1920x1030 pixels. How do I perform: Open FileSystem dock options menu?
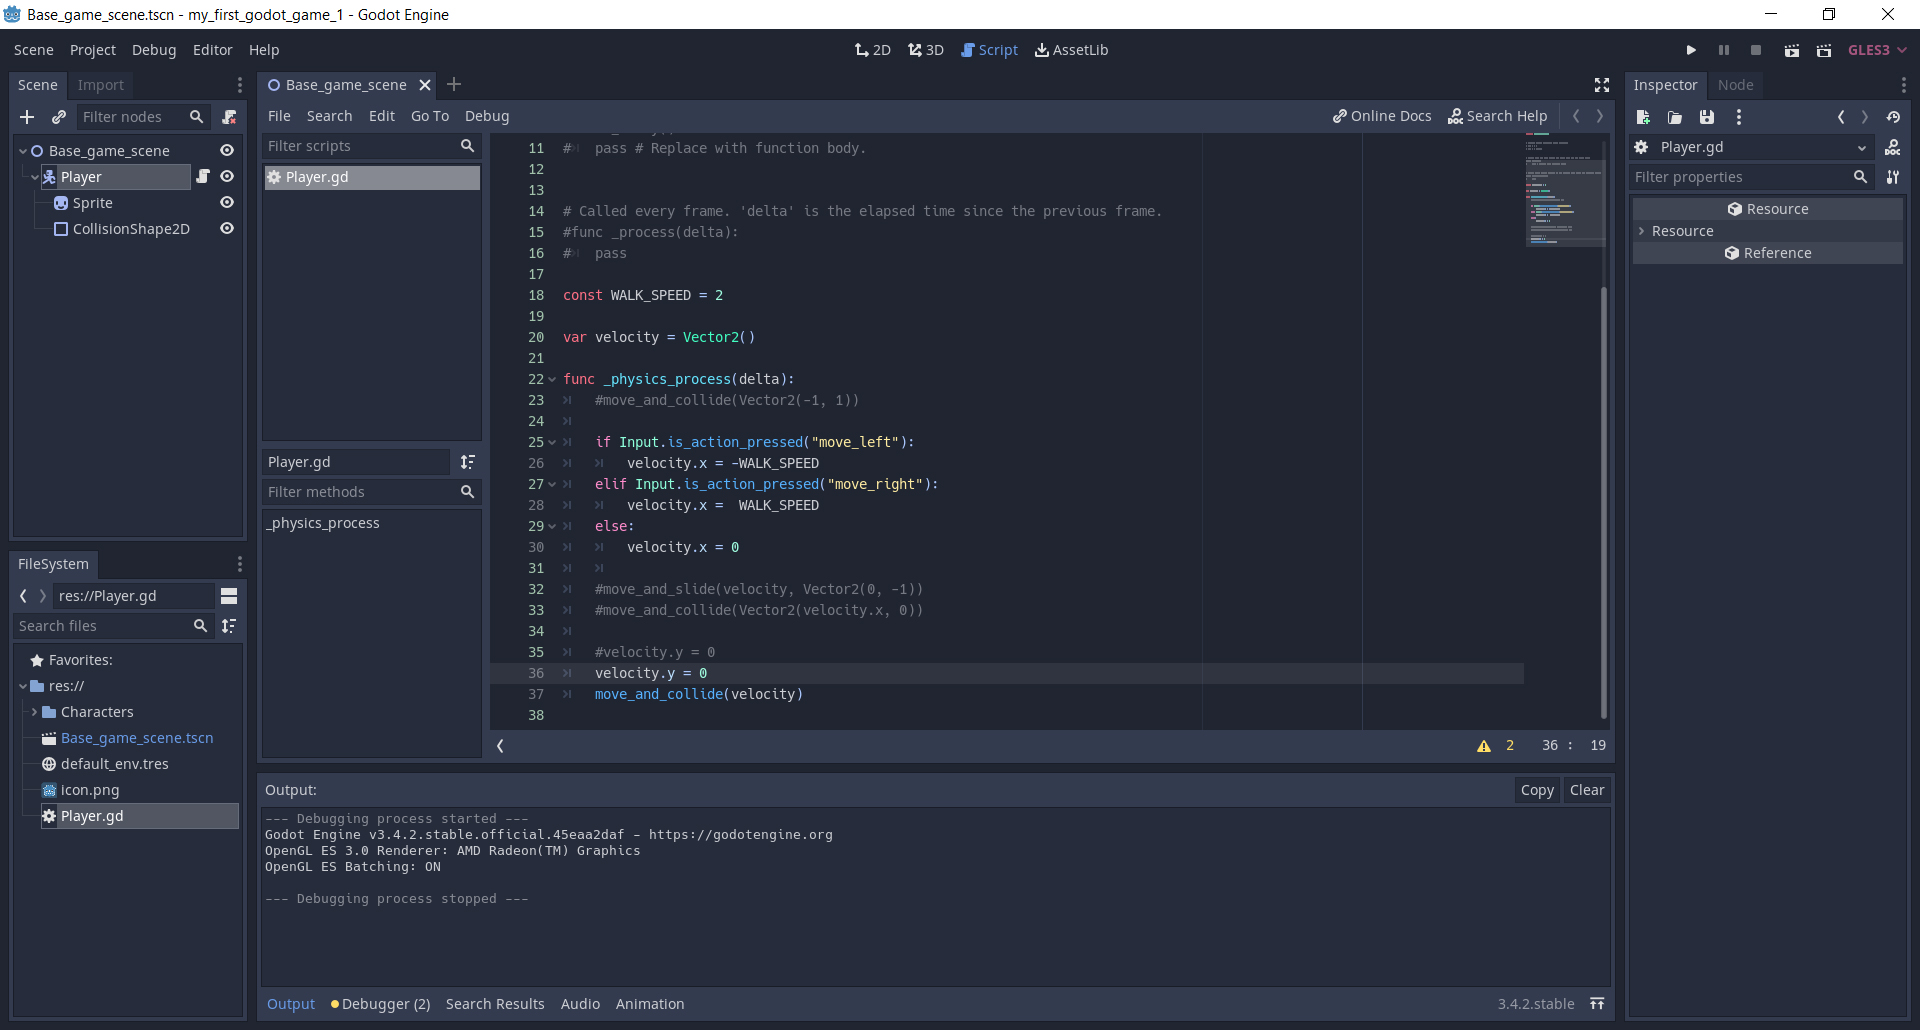pyautogui.click(x=240, y=564)
